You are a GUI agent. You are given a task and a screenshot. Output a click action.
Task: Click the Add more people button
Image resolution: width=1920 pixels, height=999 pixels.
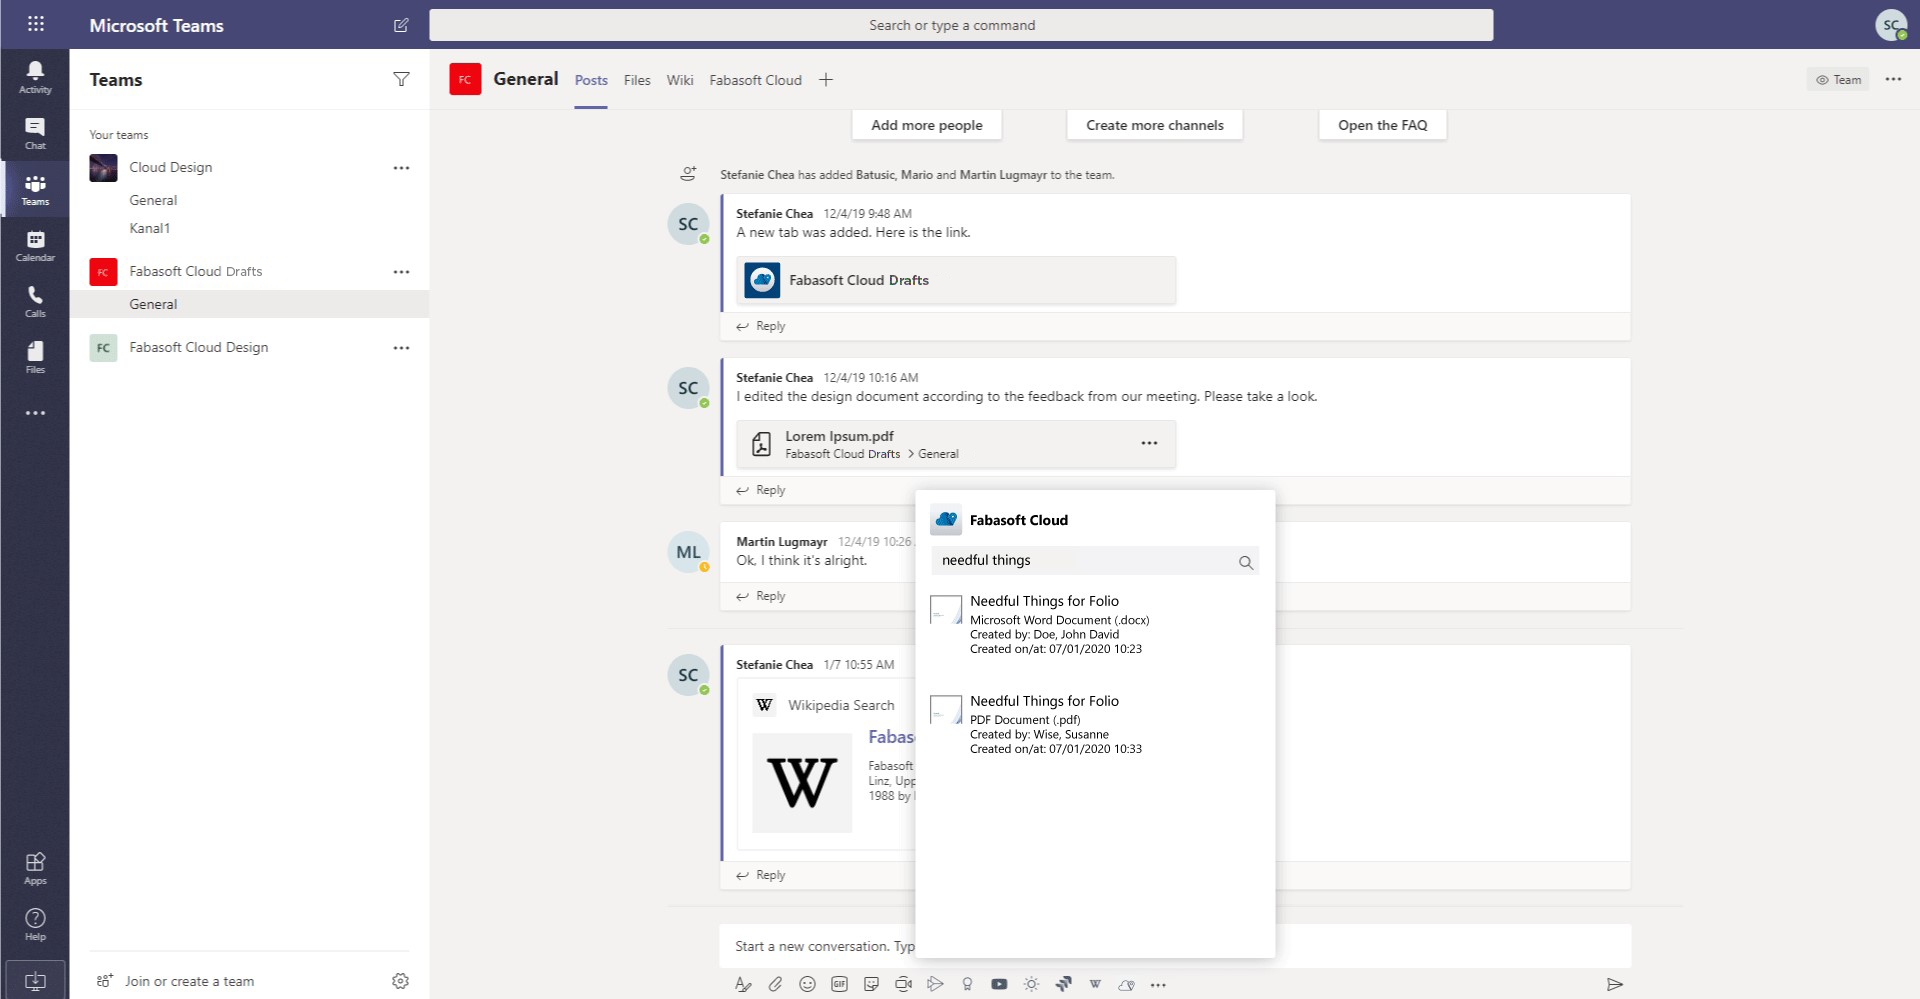[x=927, y=125]
